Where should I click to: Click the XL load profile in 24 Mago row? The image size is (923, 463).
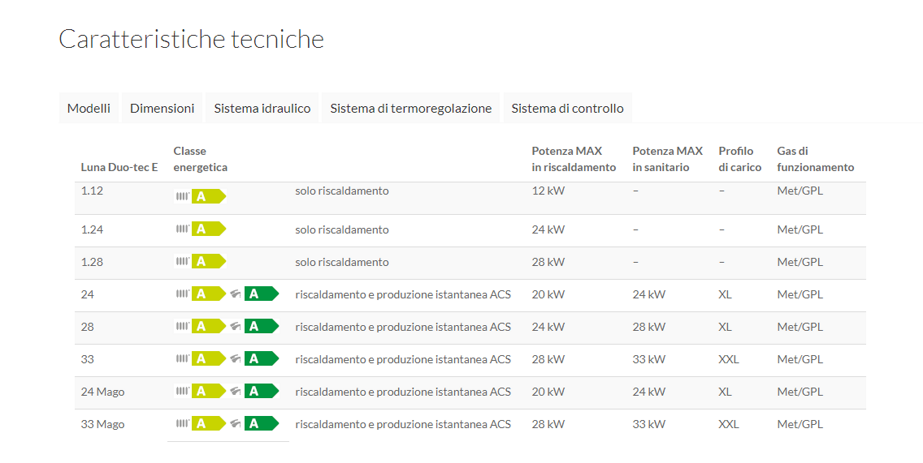point(725,391)
